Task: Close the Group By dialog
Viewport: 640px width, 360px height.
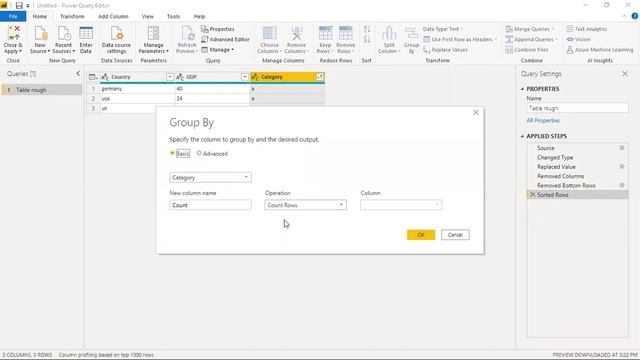Action: tap(476, 113)
